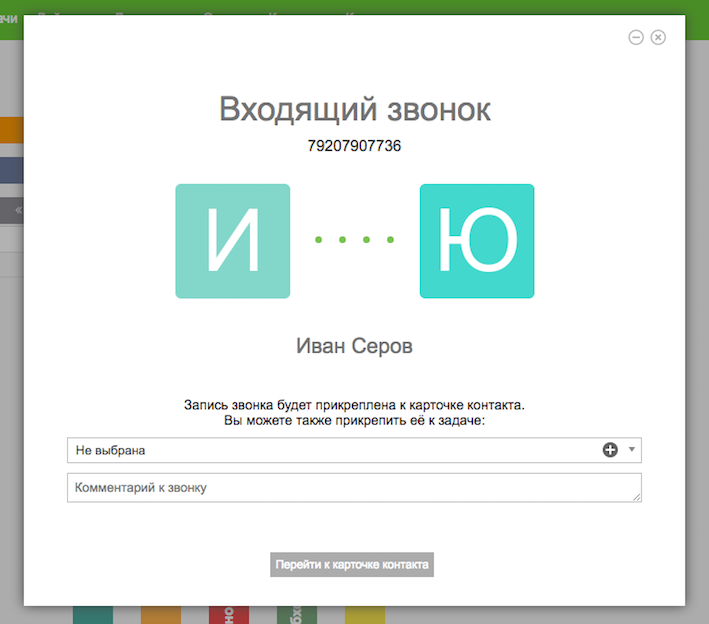This screenshot has width=709, height=624.
Task: Grab the comment field resize handle
Action: point(636,496)
